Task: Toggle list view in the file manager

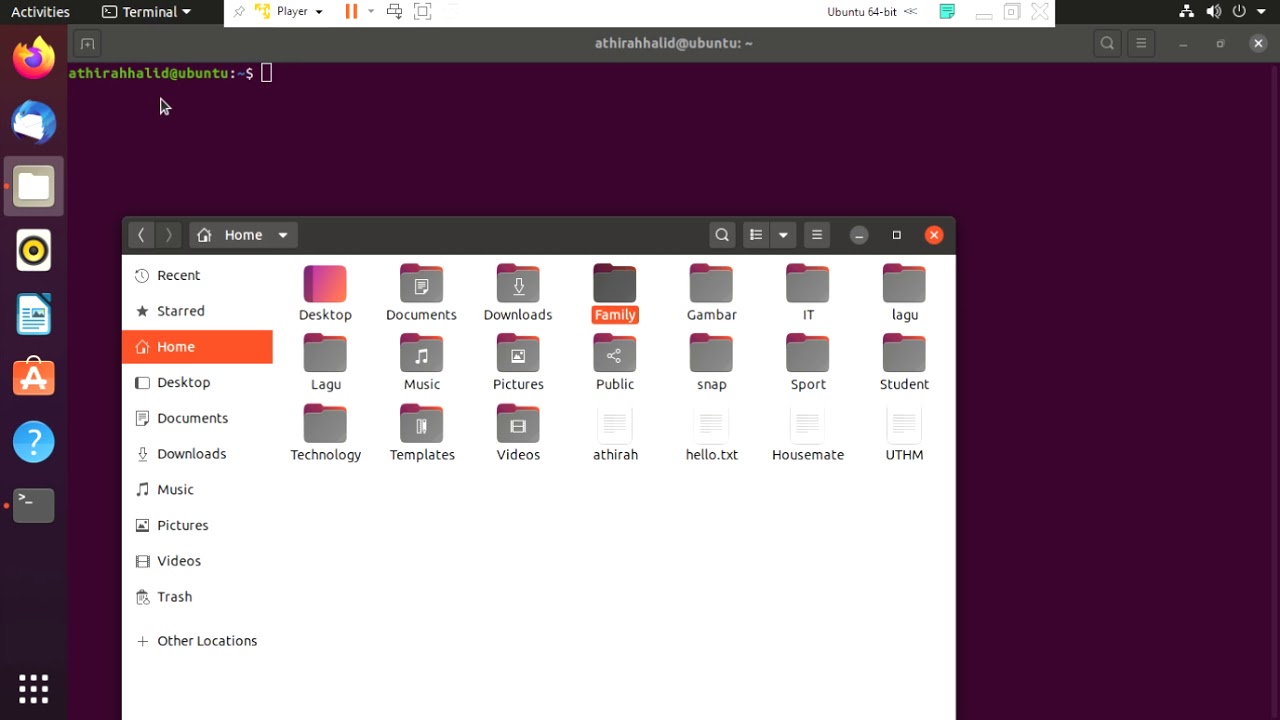Action: pos(756,235)
